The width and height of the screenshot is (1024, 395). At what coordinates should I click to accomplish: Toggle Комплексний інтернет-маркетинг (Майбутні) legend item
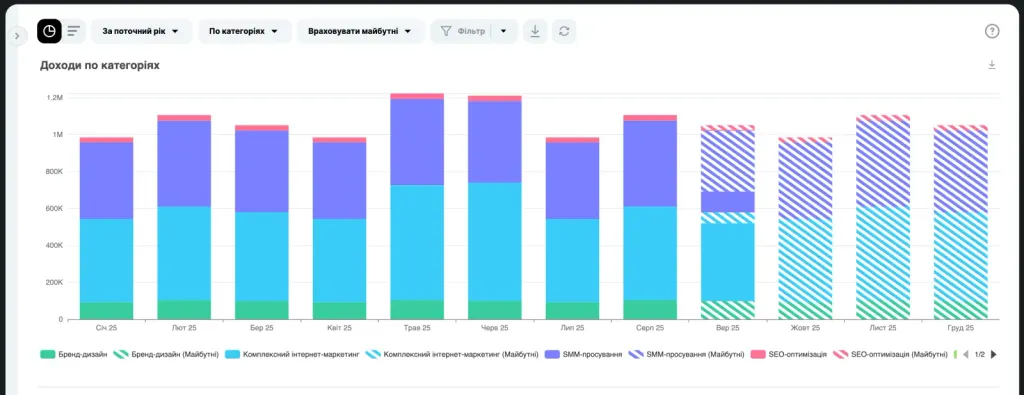coord(452,355)
